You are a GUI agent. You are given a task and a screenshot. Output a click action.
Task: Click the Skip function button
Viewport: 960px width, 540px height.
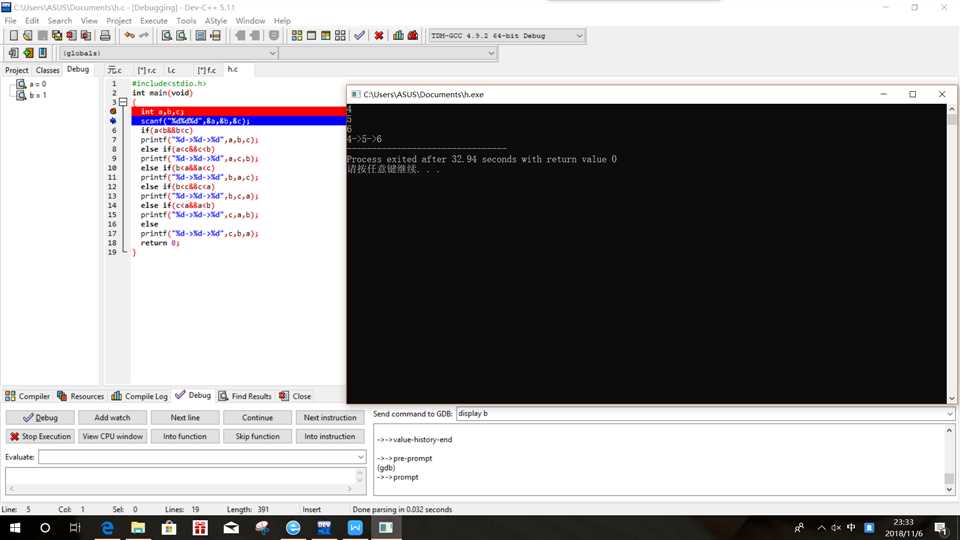click(x=257, y=437)
